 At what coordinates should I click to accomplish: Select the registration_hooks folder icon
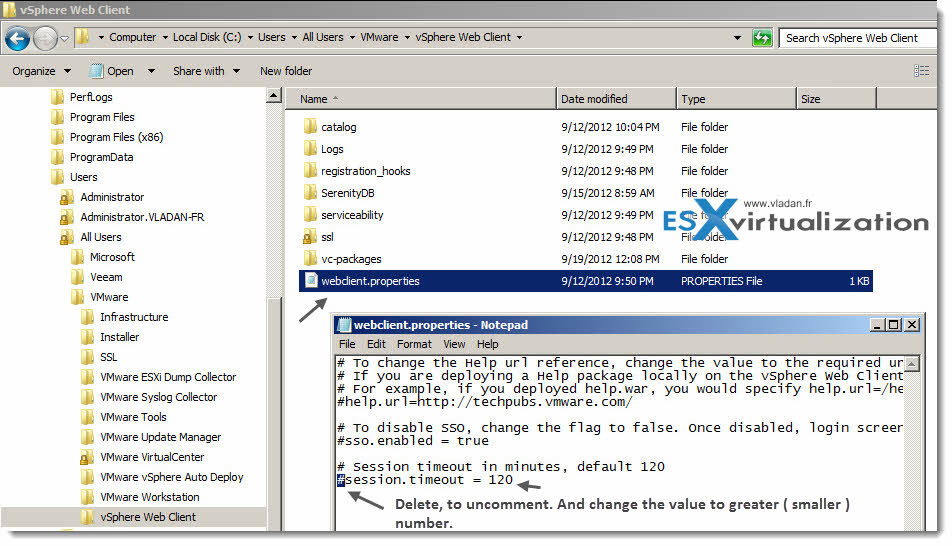tap(310, 170)
